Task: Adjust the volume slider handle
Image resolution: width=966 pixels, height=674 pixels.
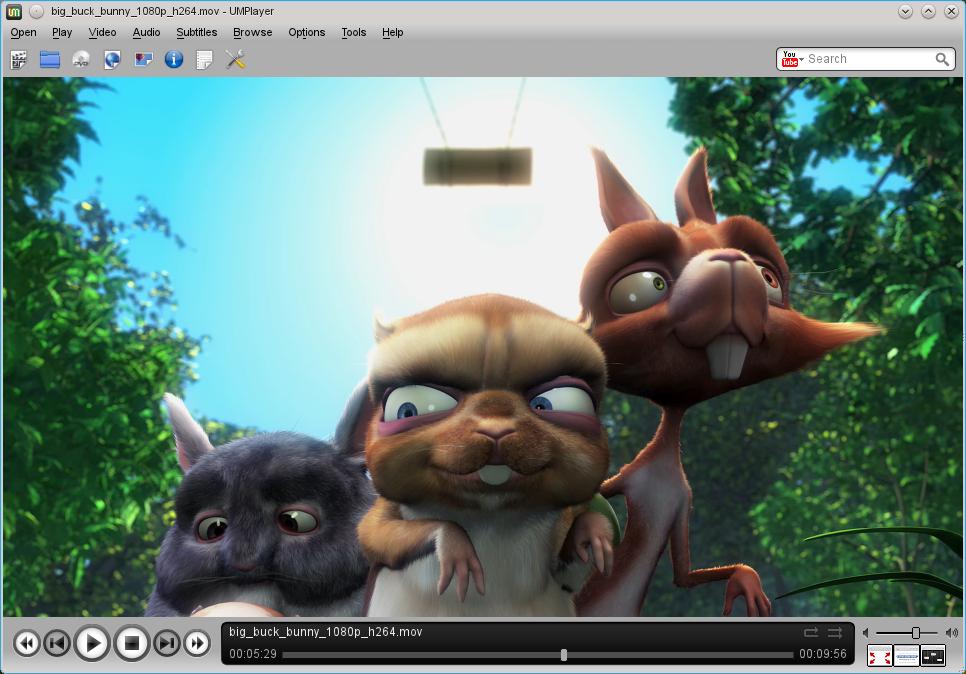Action: coord(916,633)
